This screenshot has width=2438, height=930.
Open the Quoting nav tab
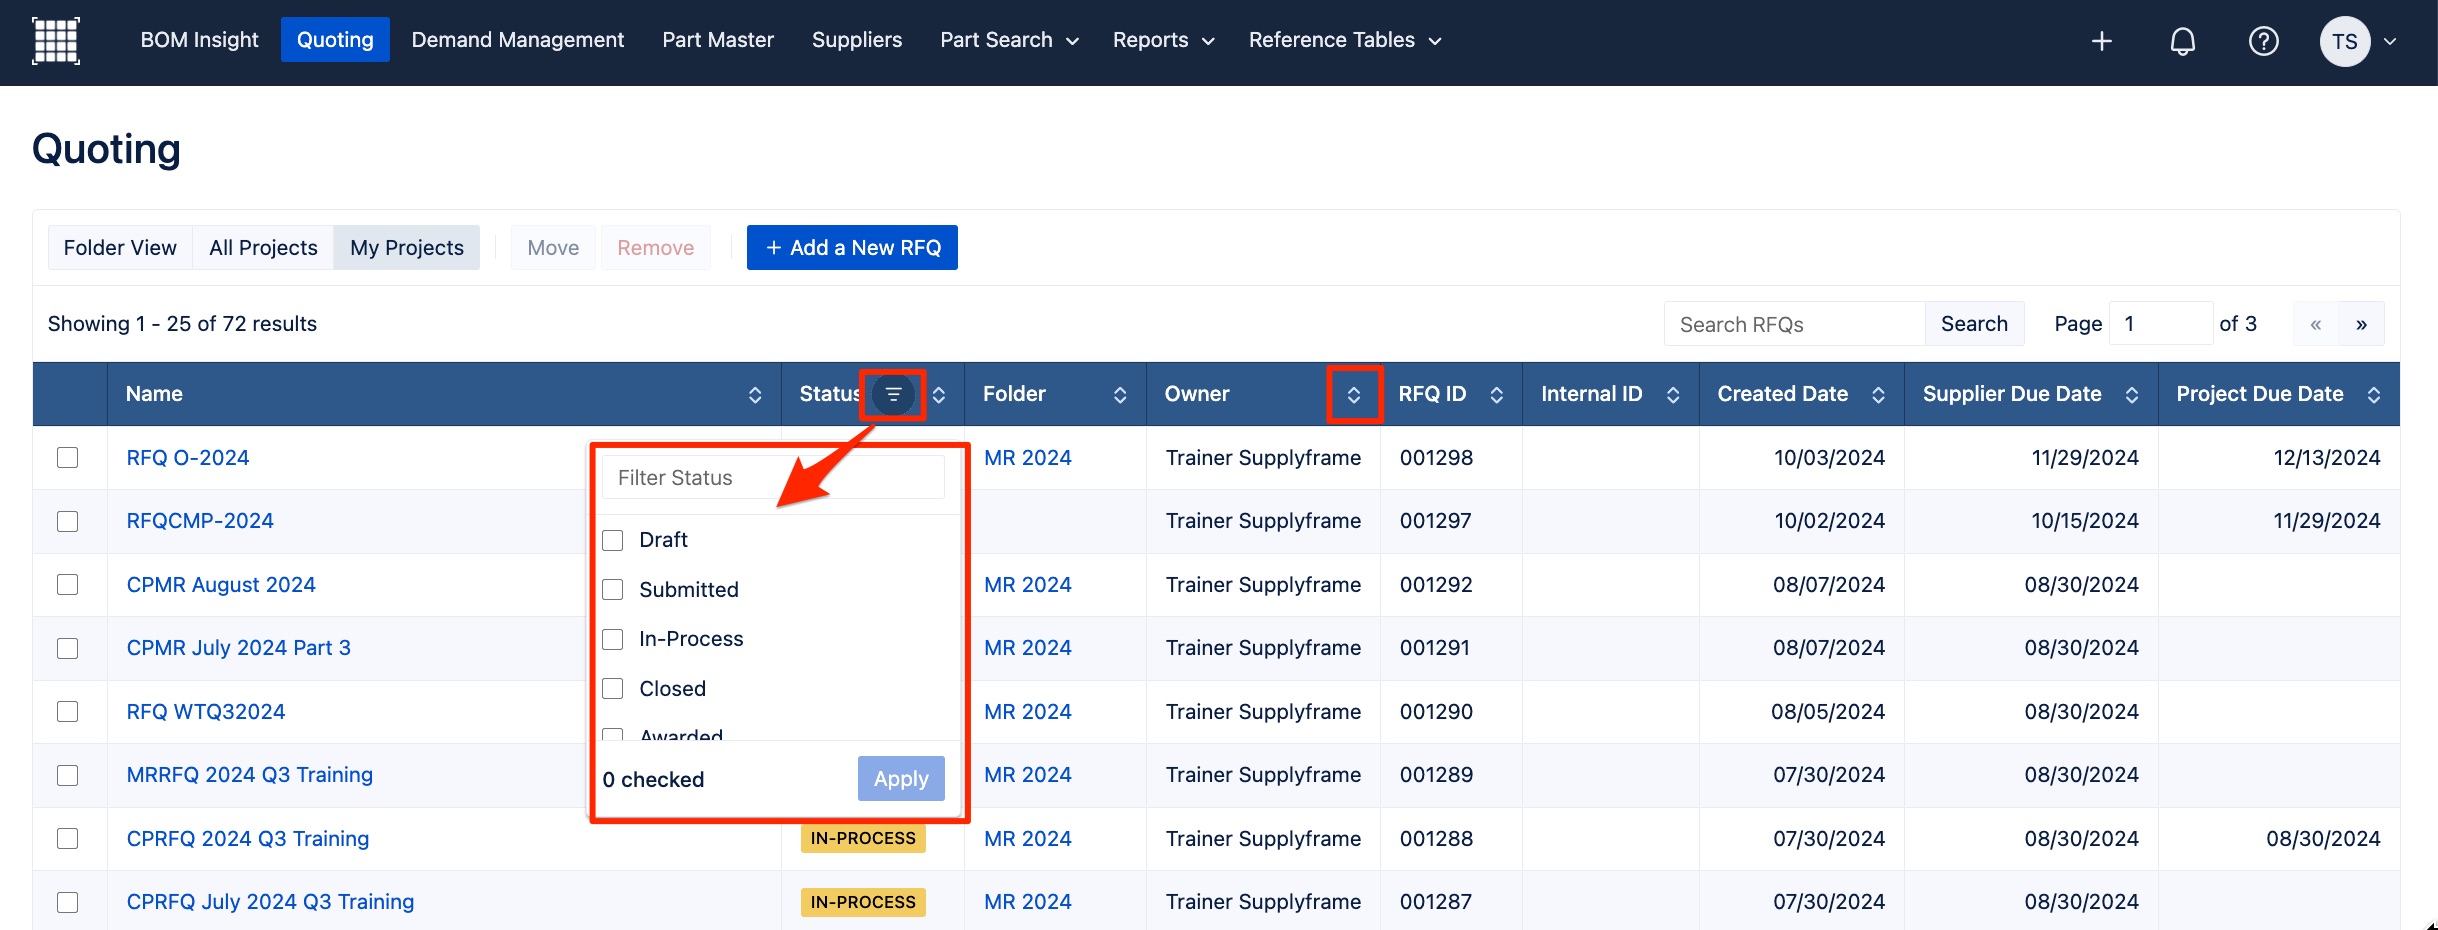335,40
